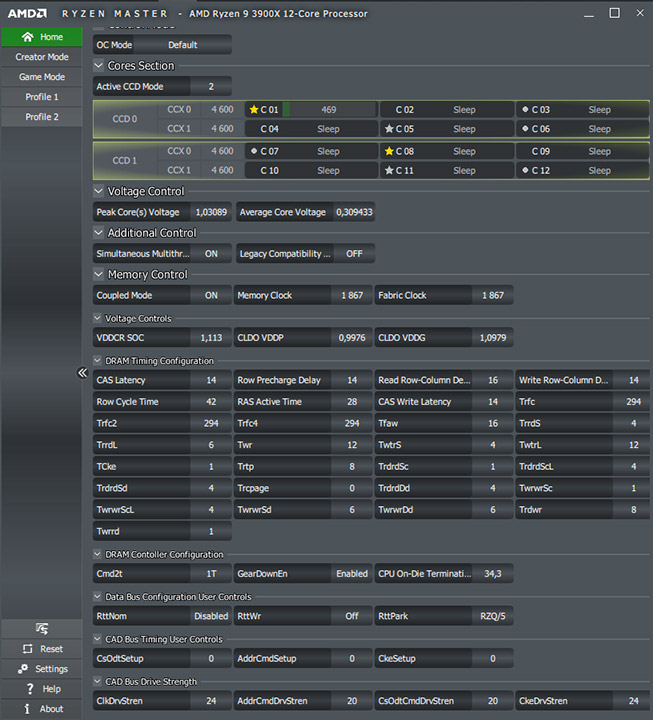Click the Memory Clock value 1 867

(x=352, y=295)
